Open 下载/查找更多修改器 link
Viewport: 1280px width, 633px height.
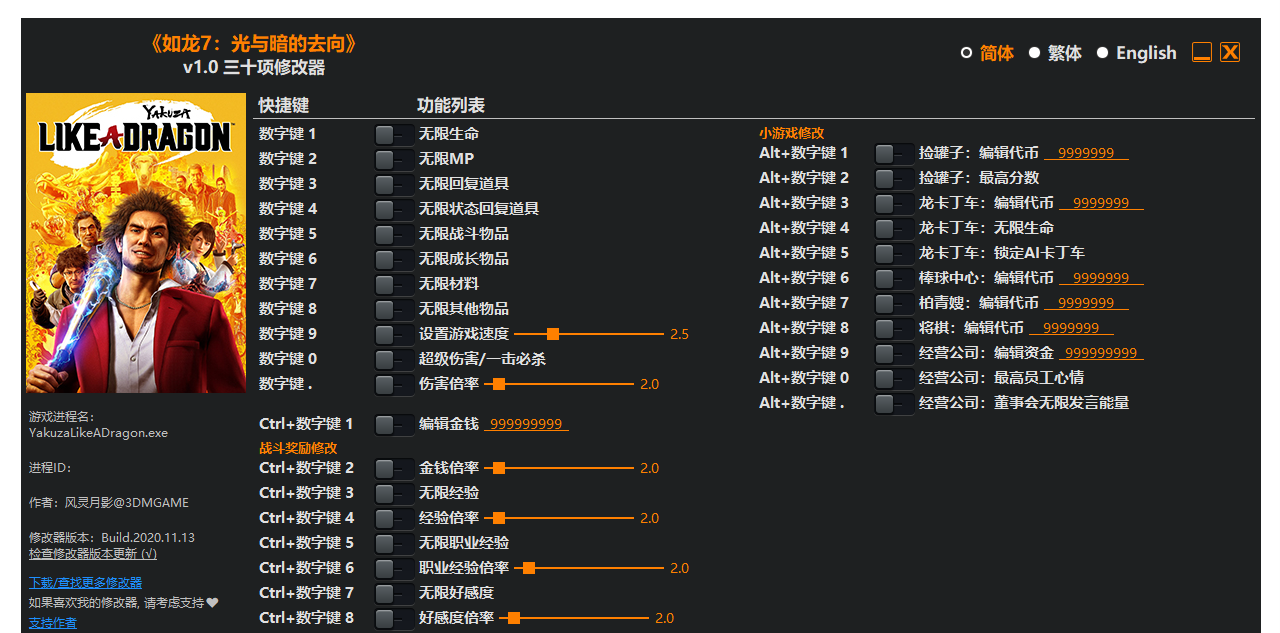(x=85, y=582)
